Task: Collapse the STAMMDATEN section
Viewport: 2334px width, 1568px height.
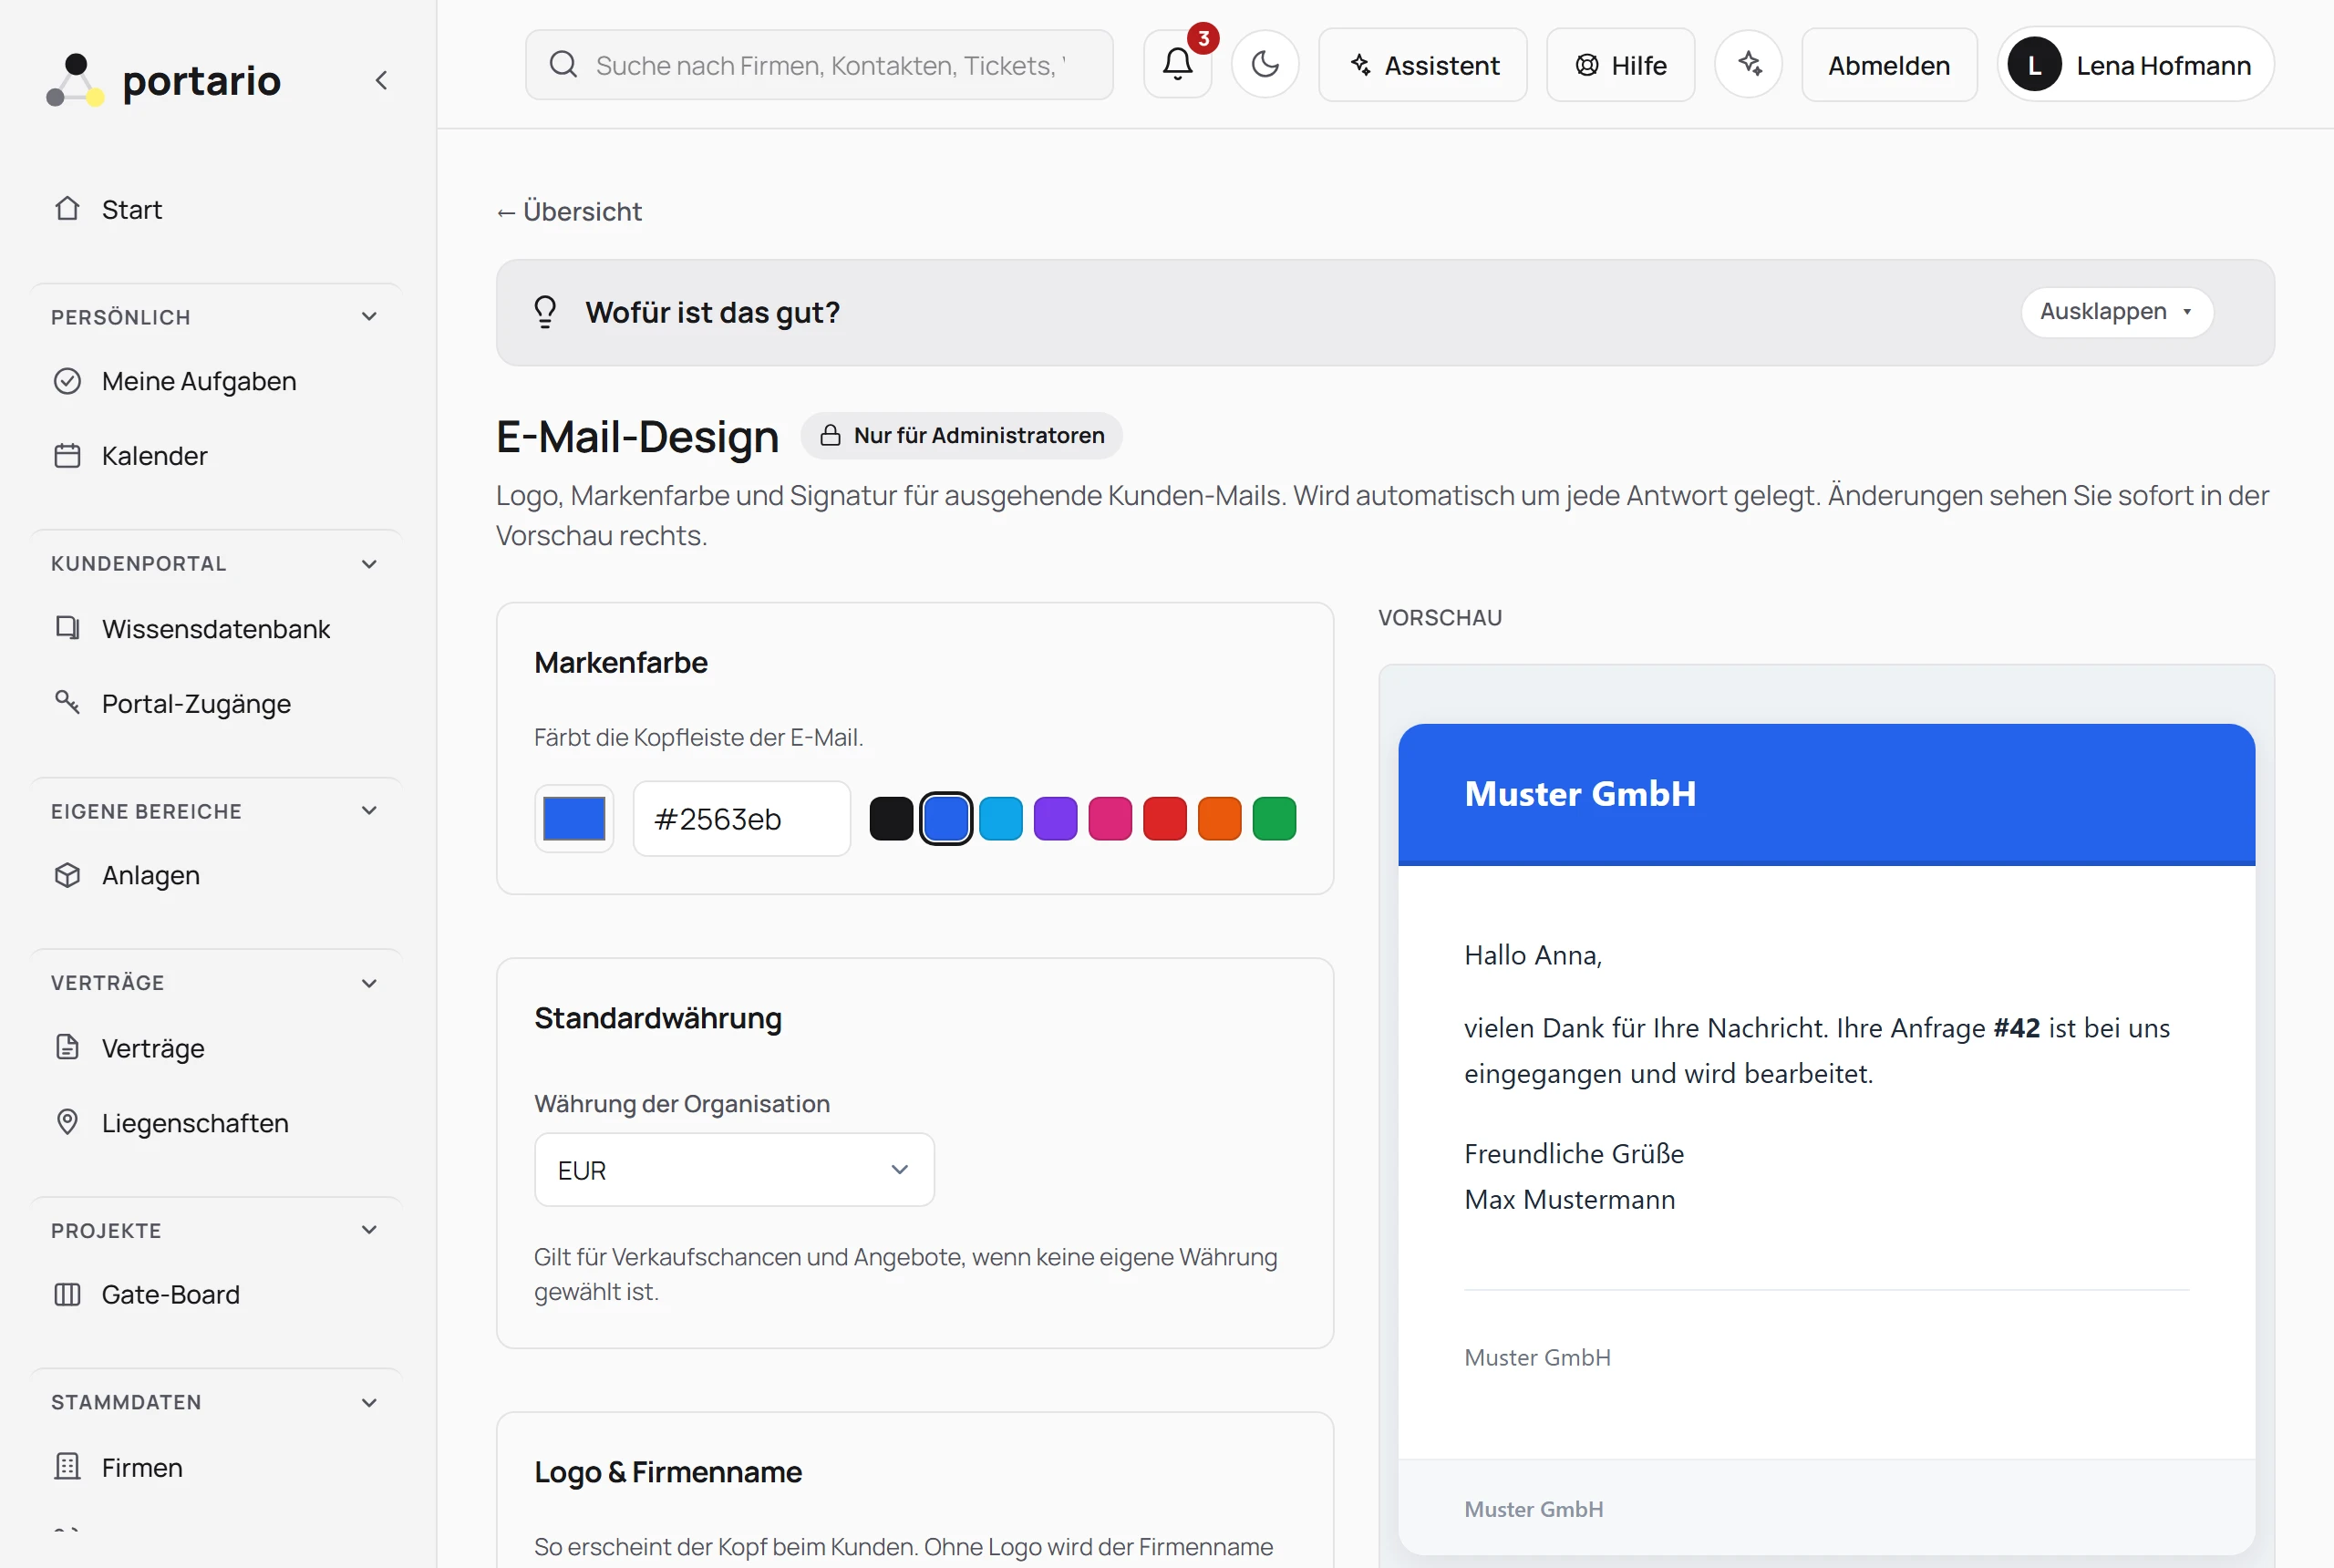Action: [x=369, y=1402]
